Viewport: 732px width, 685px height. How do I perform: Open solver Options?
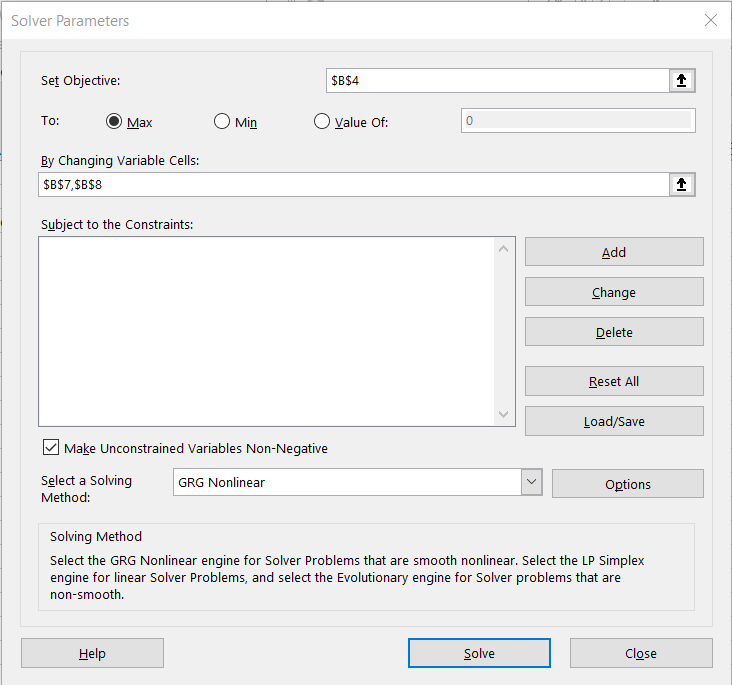click(x=627, y=484)
